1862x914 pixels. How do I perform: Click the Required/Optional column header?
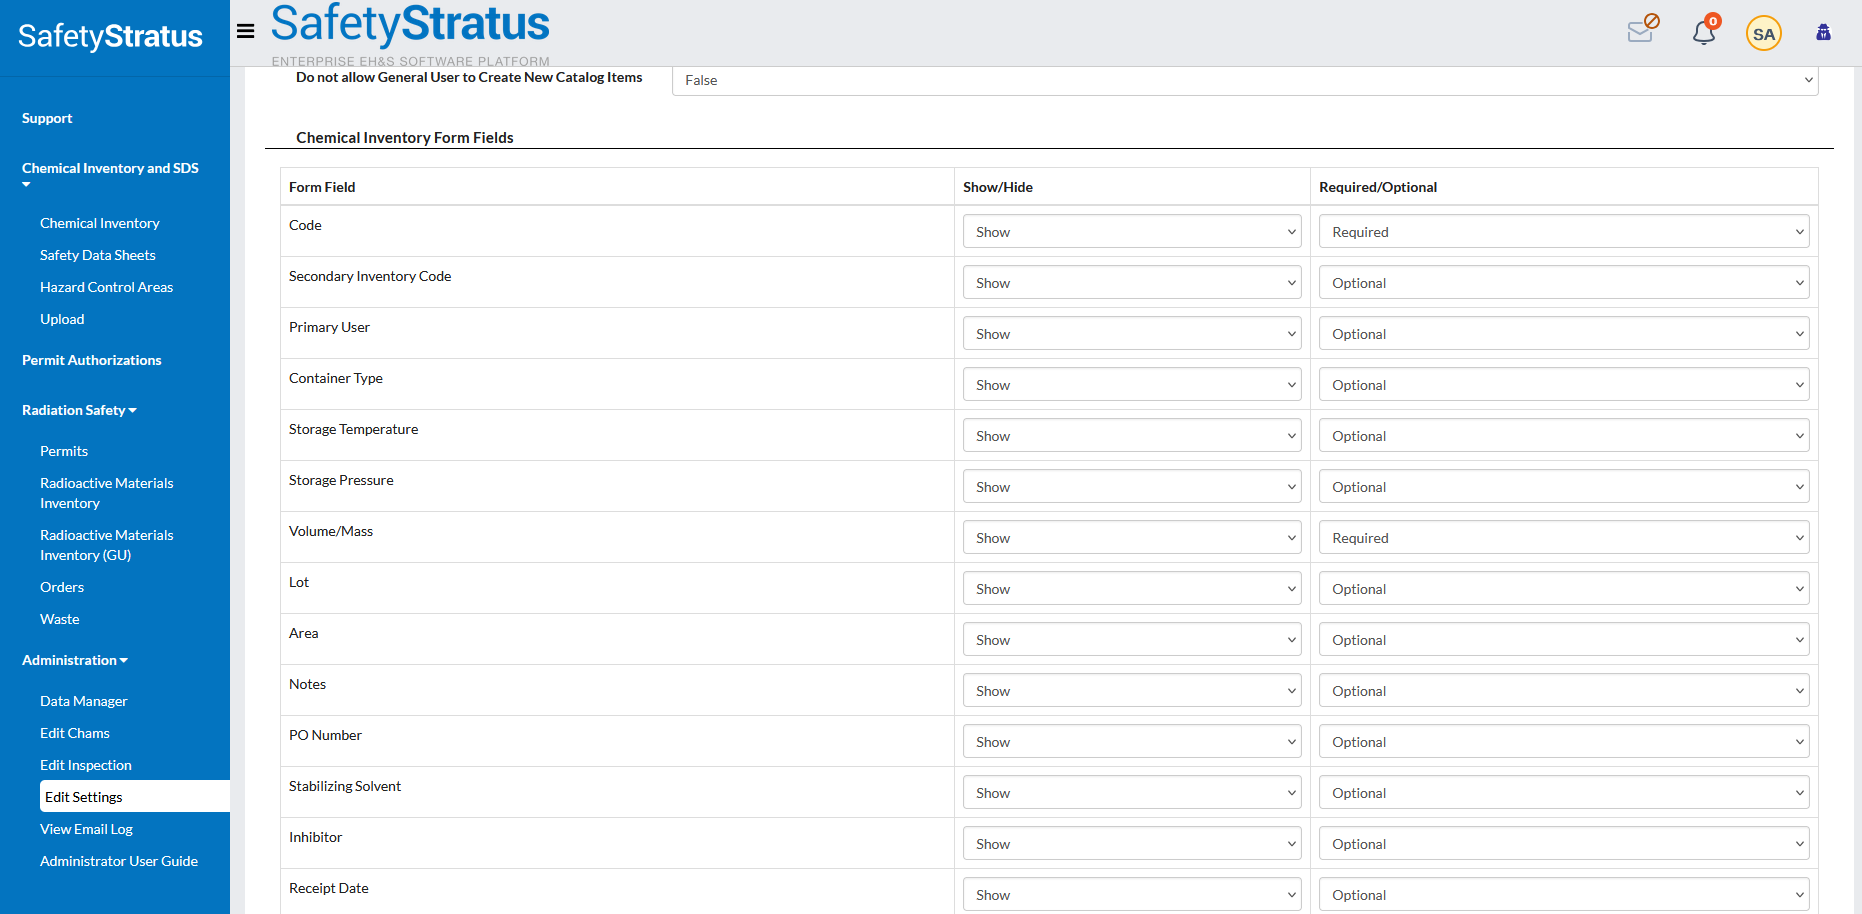[1378, 187]
